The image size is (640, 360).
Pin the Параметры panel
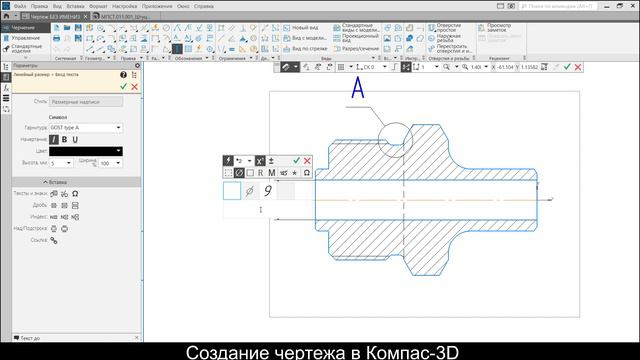coord(138,65)
